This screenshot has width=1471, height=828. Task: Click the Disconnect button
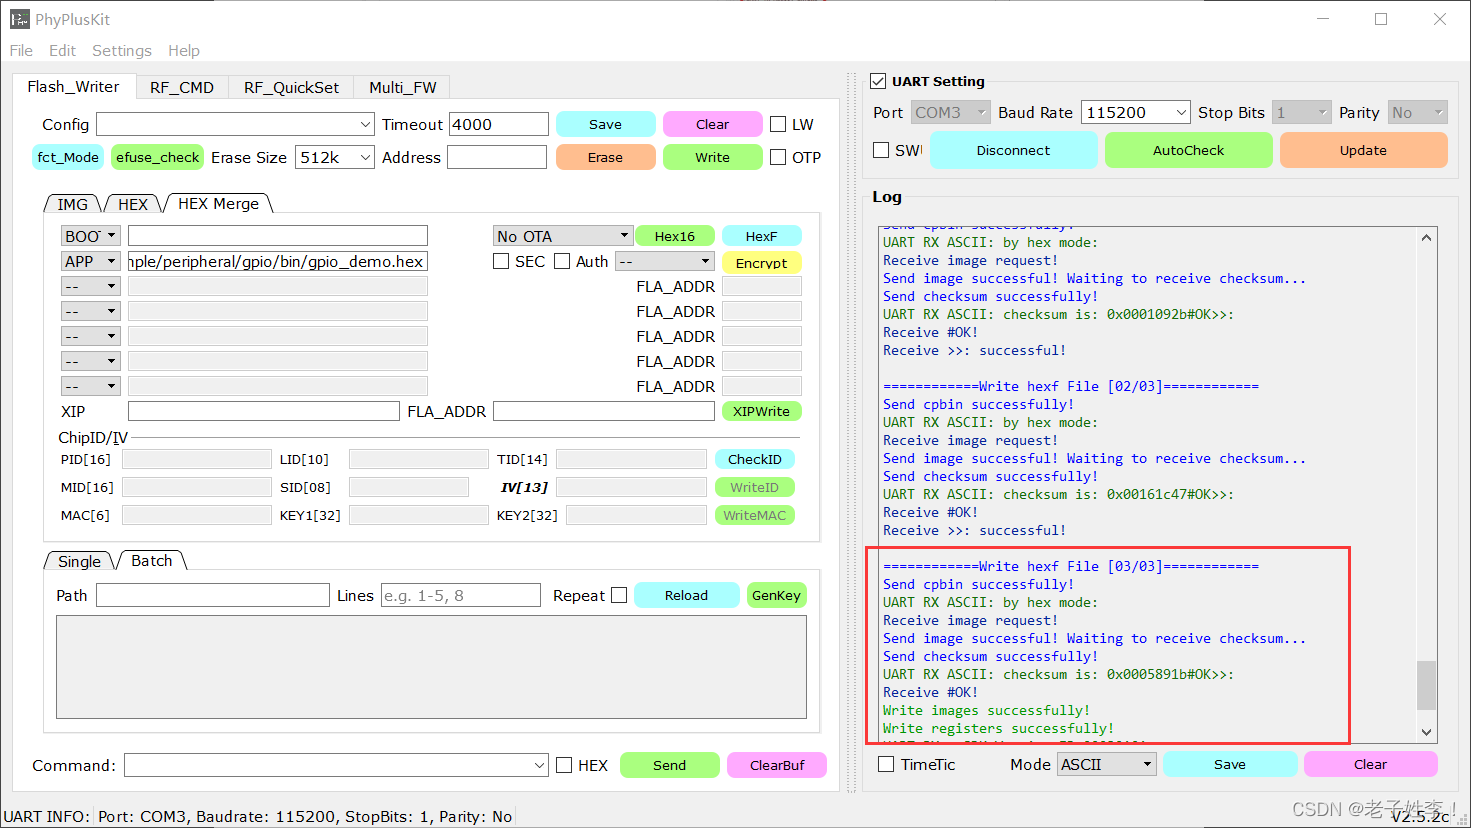point(1013,150)
